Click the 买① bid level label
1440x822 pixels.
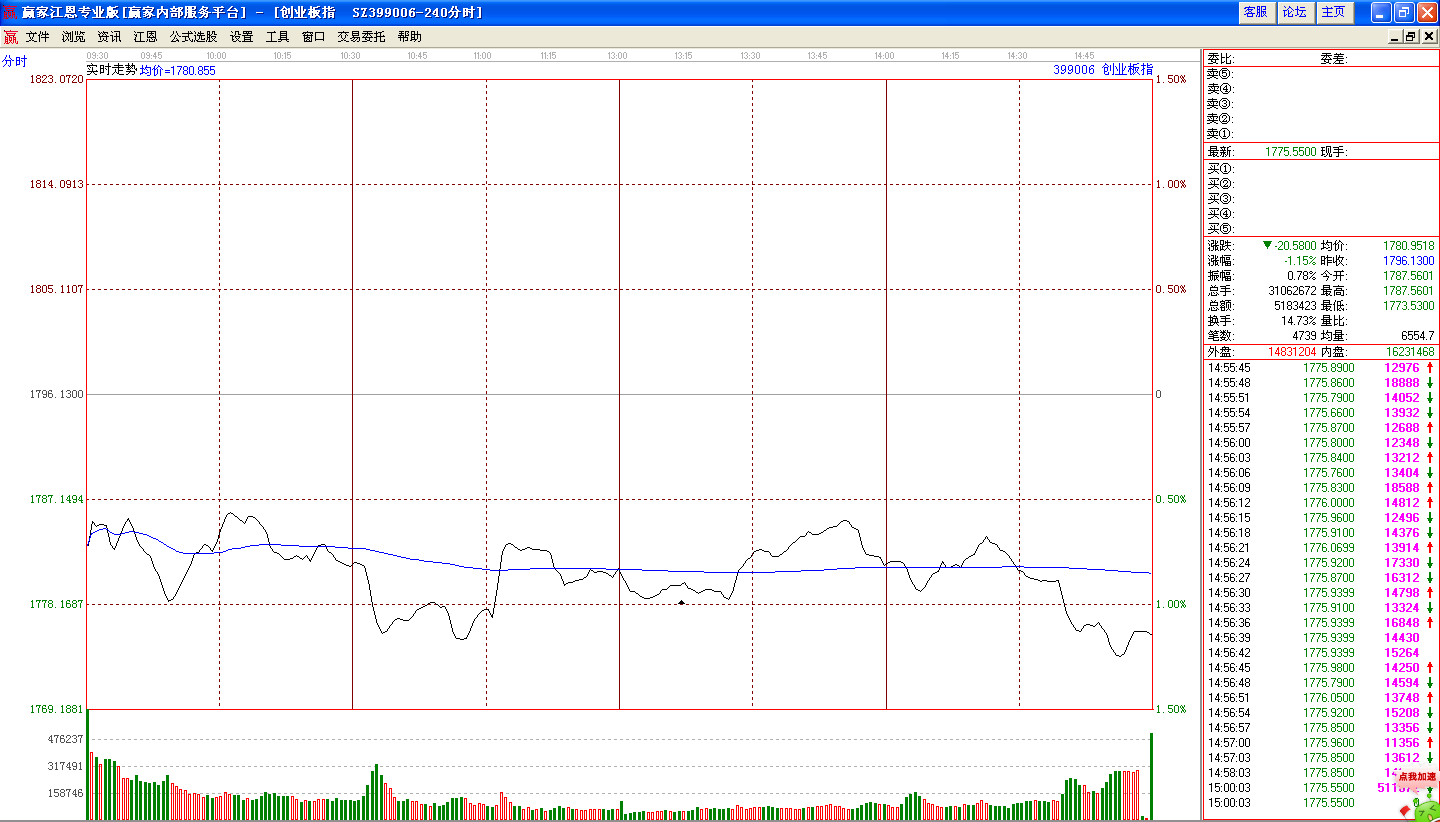click(x=1220, y=168)
